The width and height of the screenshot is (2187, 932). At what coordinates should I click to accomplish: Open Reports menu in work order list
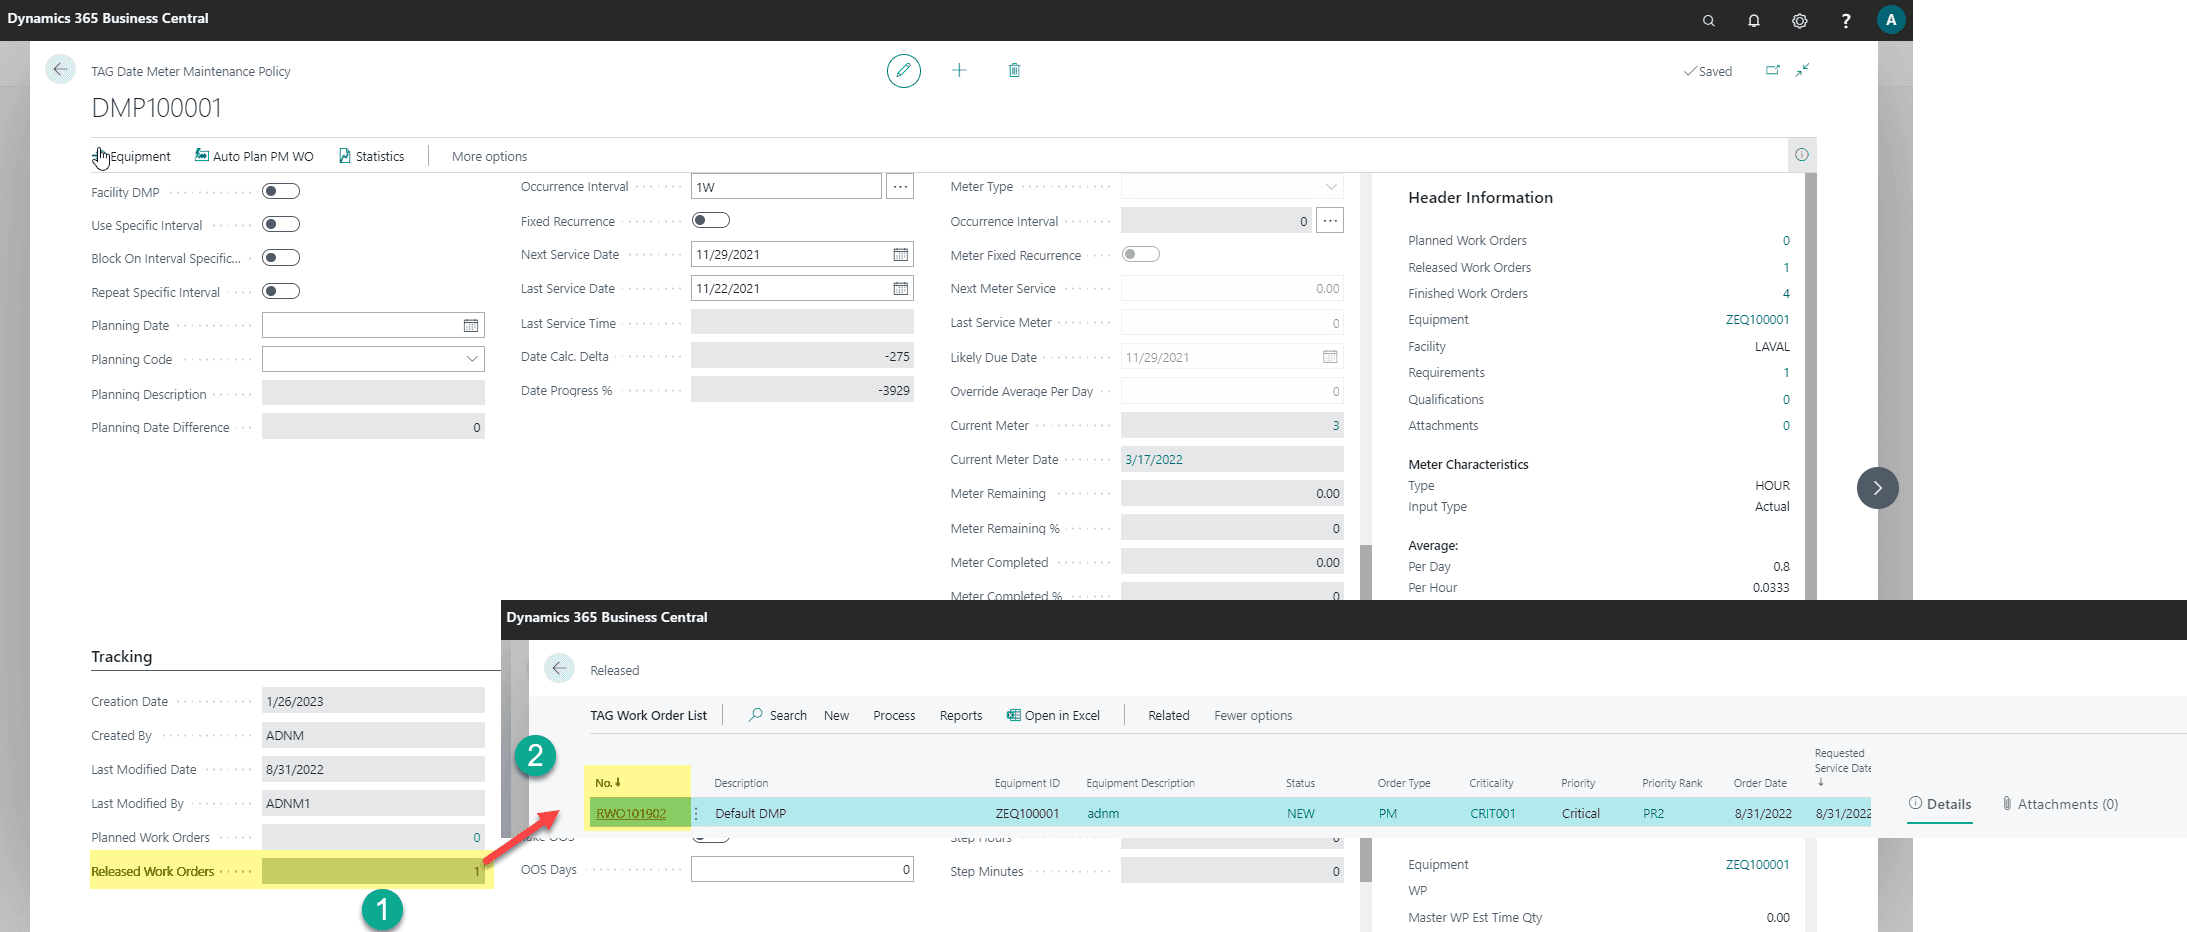[961, 715]
